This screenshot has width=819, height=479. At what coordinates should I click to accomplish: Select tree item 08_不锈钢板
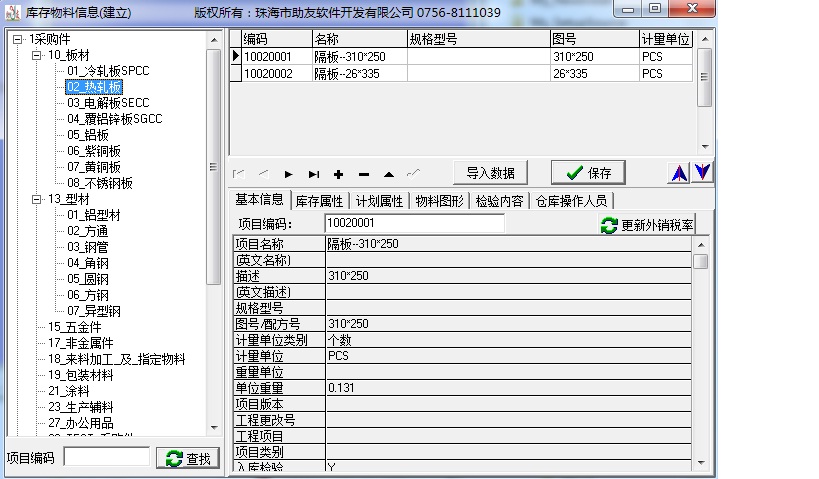pyautogui.click(x=100, y=183)
